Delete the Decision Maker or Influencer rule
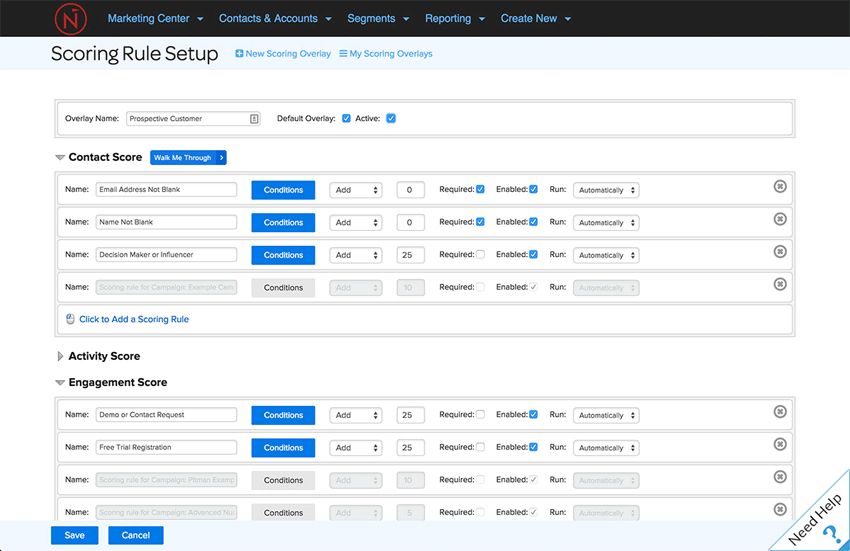Screen dimensions: 850x551 click(780, 251)
